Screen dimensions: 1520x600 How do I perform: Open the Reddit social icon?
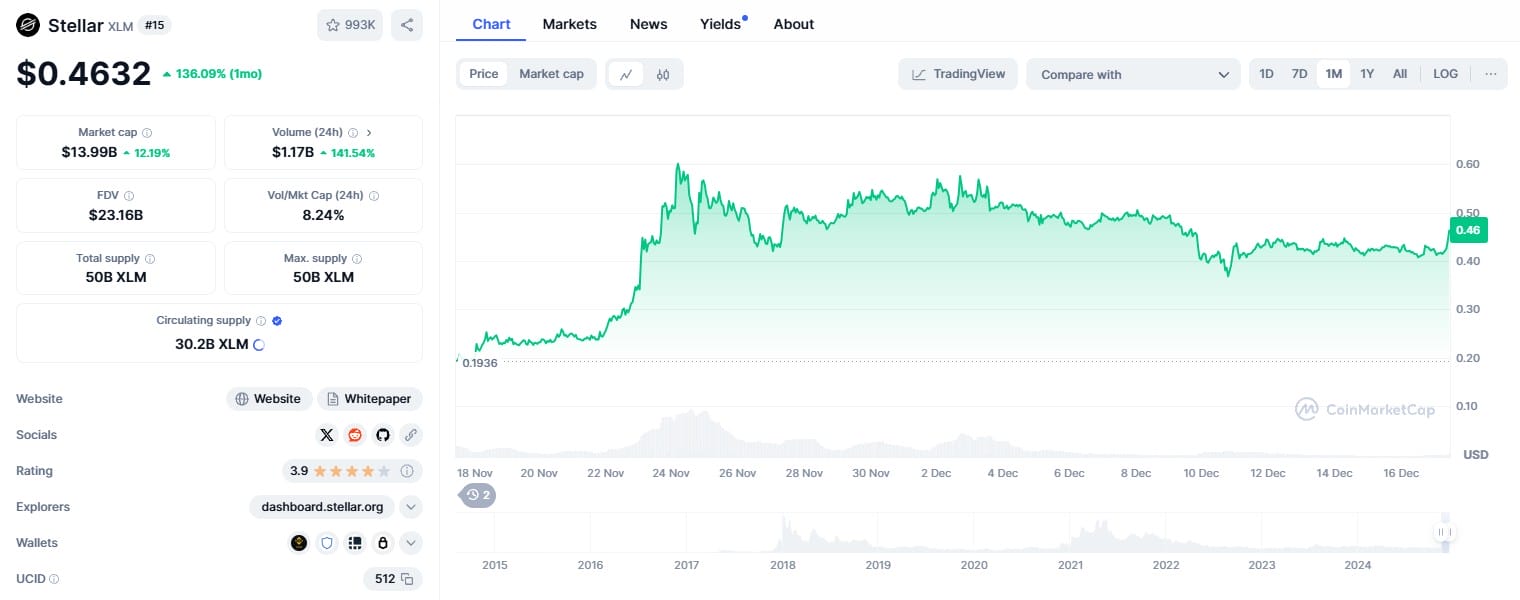(x=355, y=435)
